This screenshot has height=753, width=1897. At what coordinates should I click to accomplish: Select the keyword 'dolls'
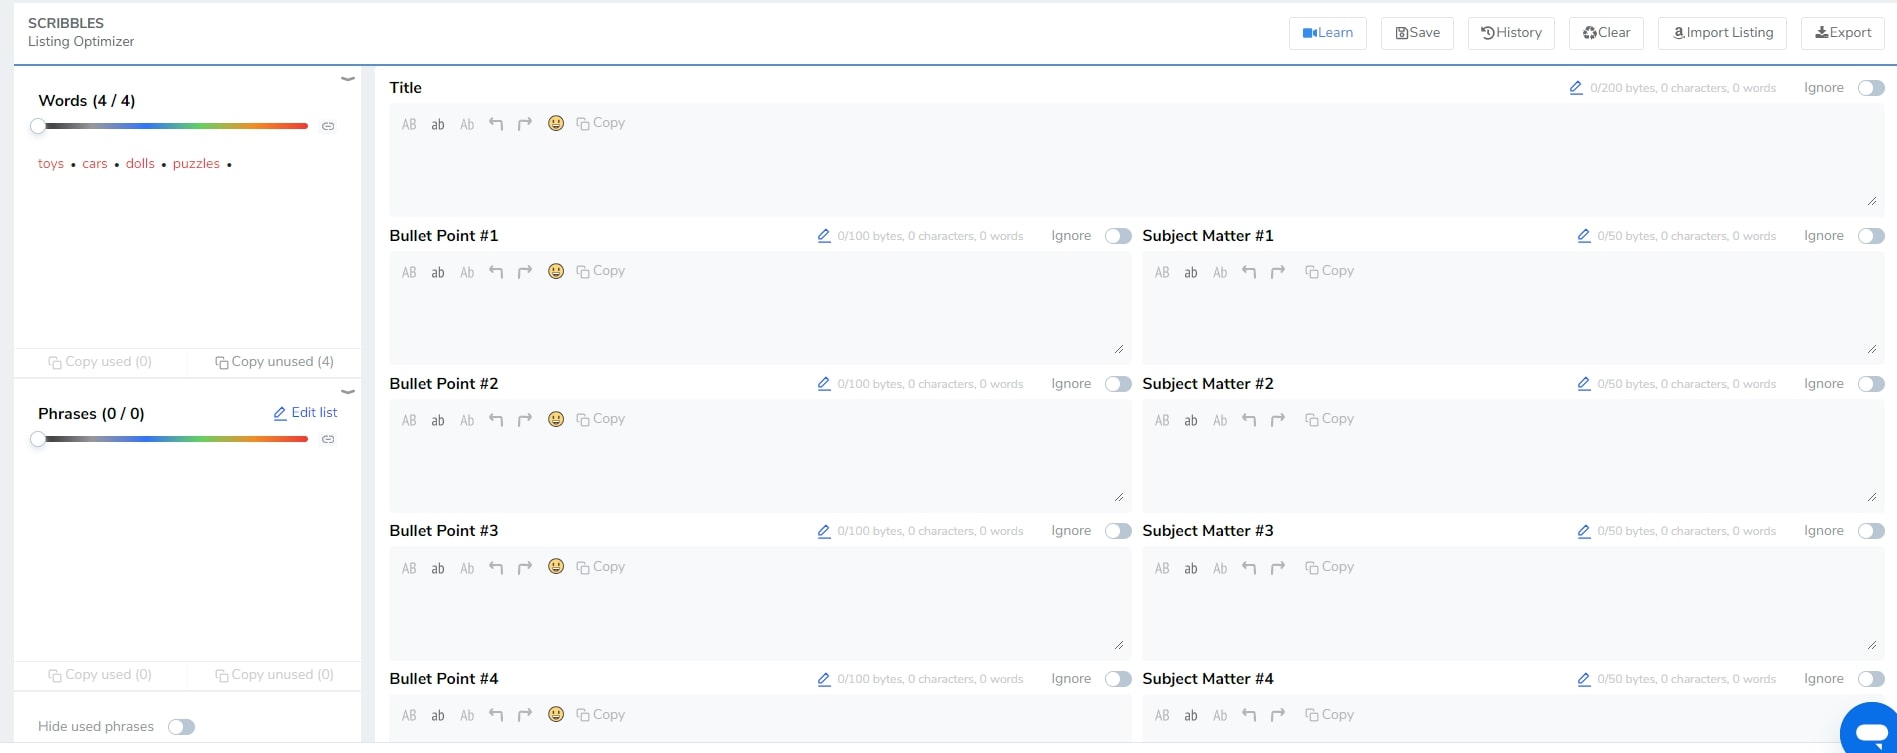(x=140, y=164)
